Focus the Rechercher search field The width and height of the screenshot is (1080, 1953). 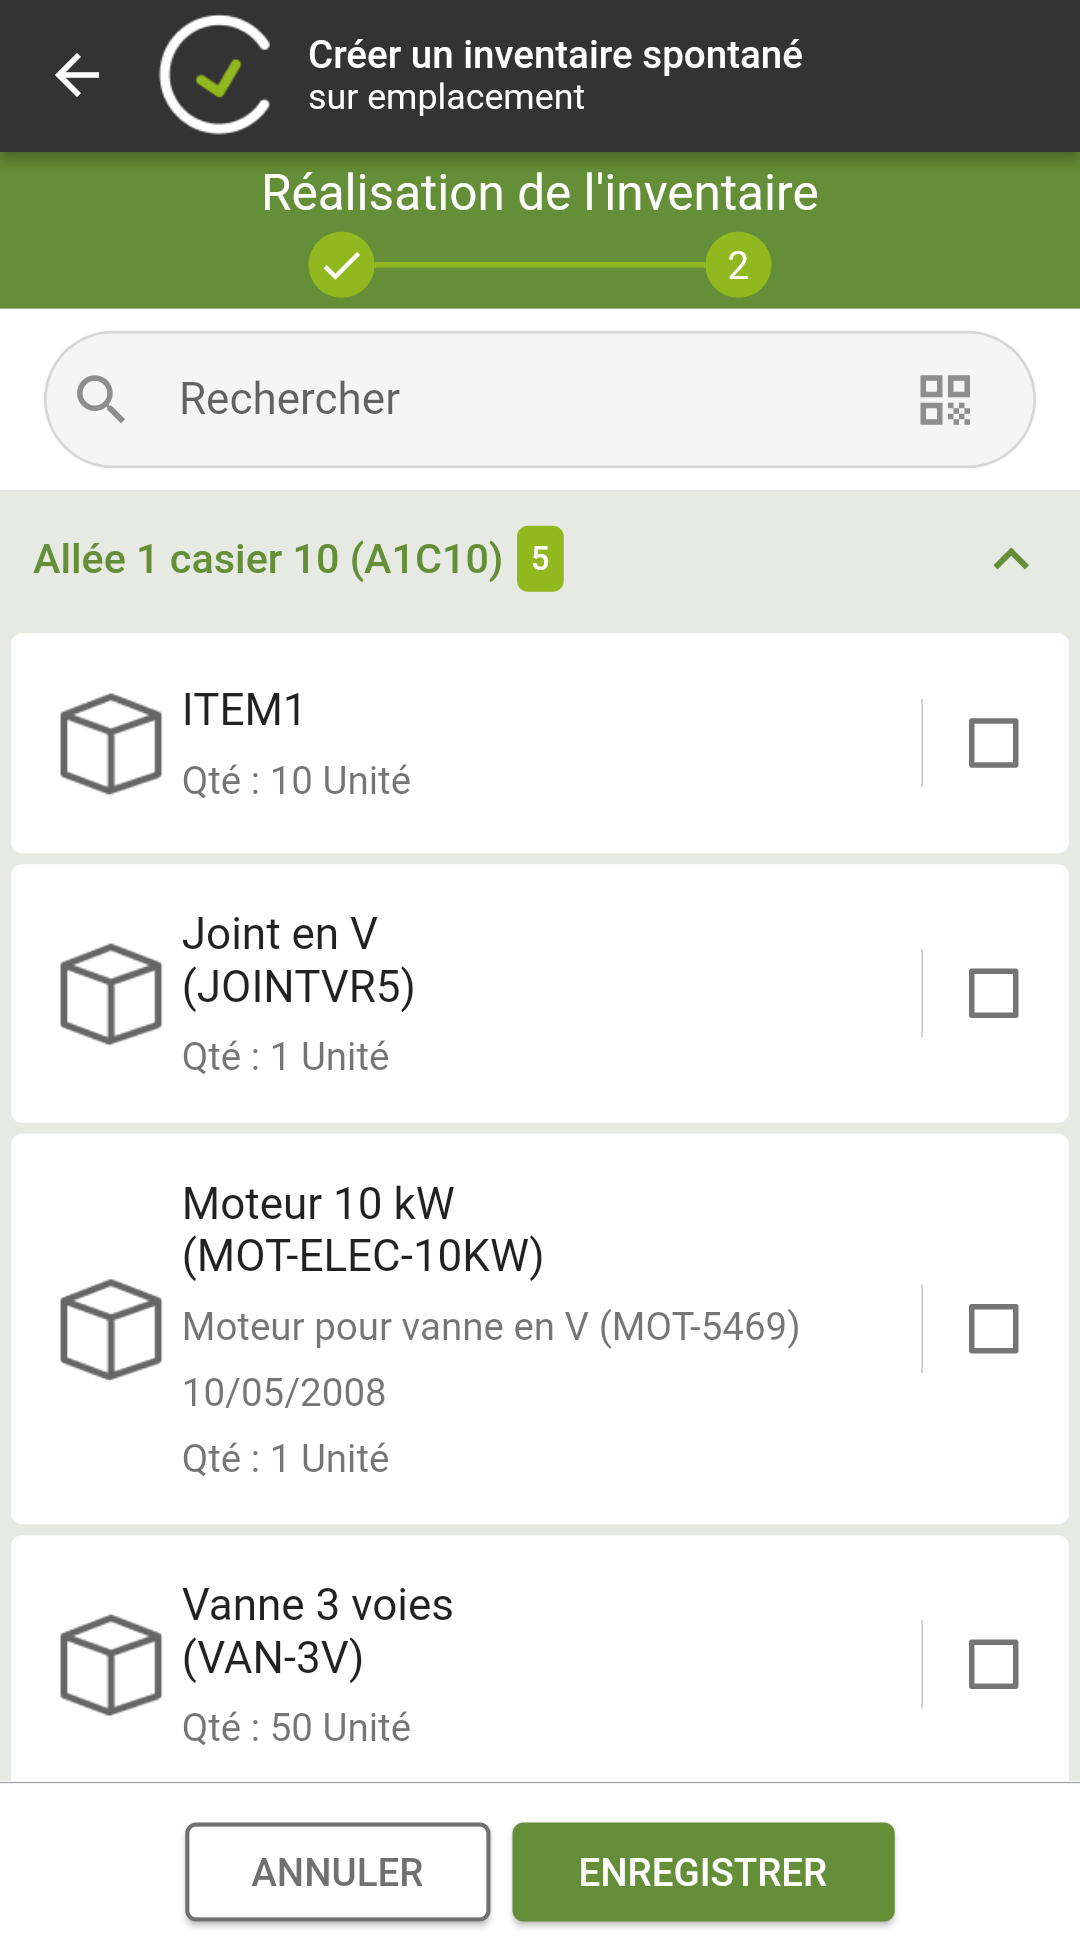[540, 400]
